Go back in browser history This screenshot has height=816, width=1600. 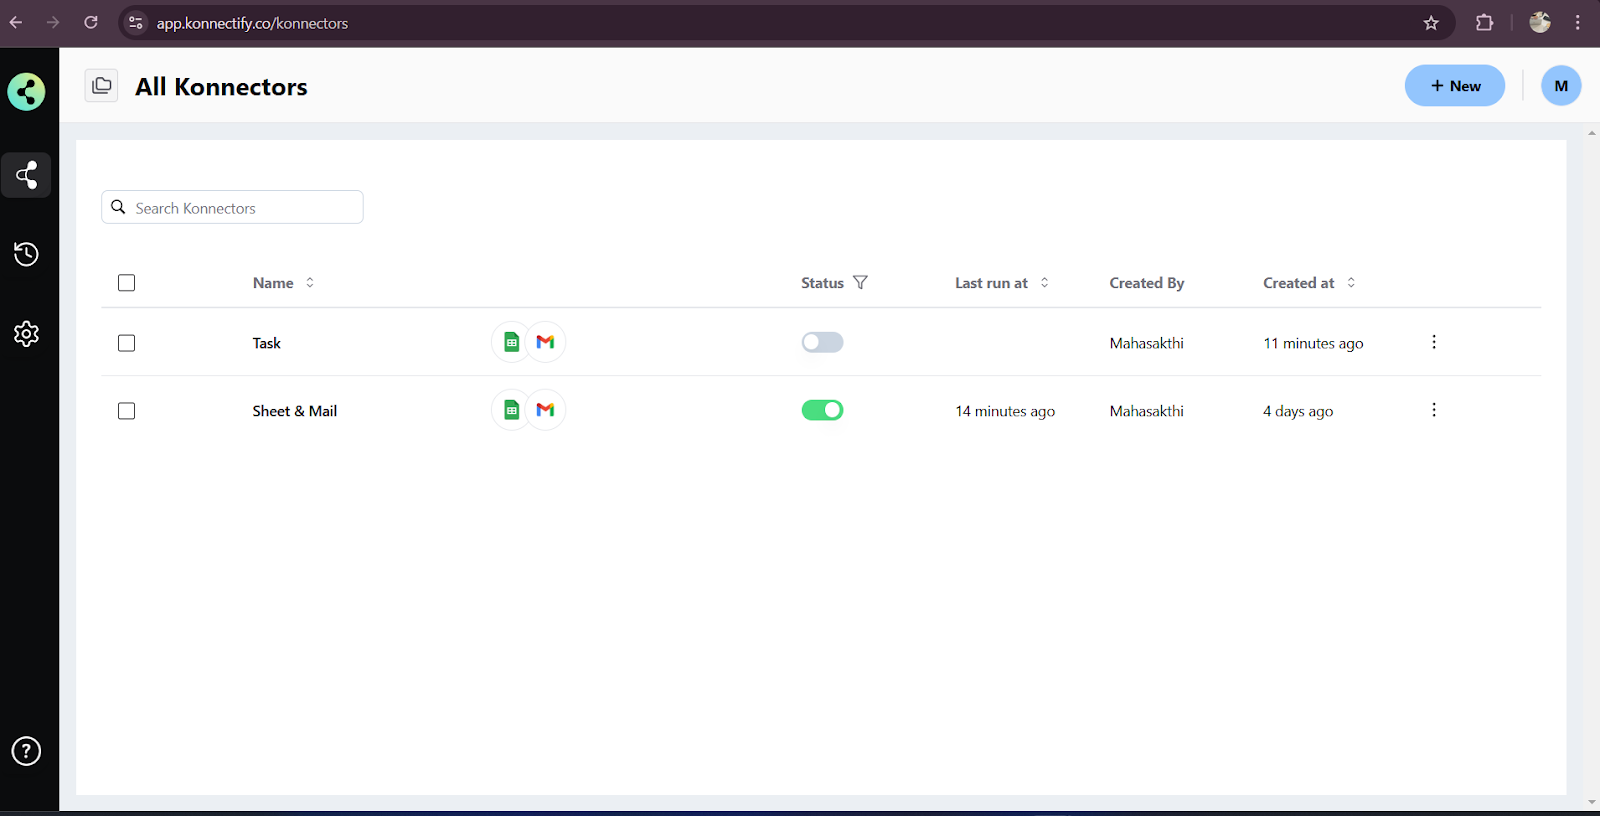pos(16,23)
